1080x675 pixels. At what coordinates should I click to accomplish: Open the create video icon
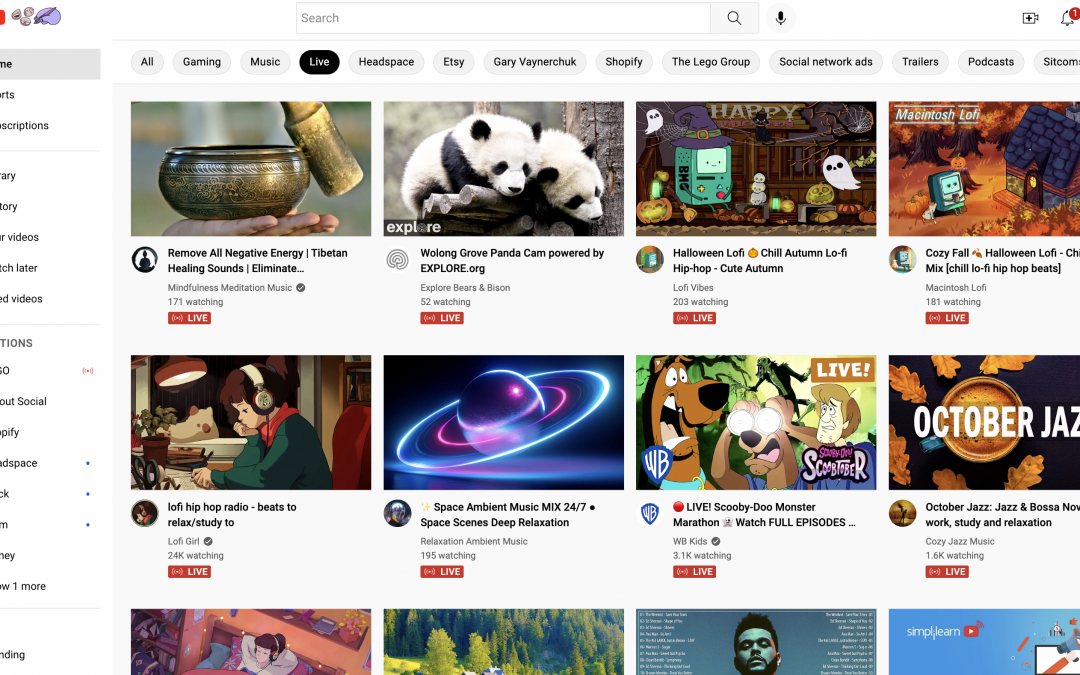tap(1030, 18)
